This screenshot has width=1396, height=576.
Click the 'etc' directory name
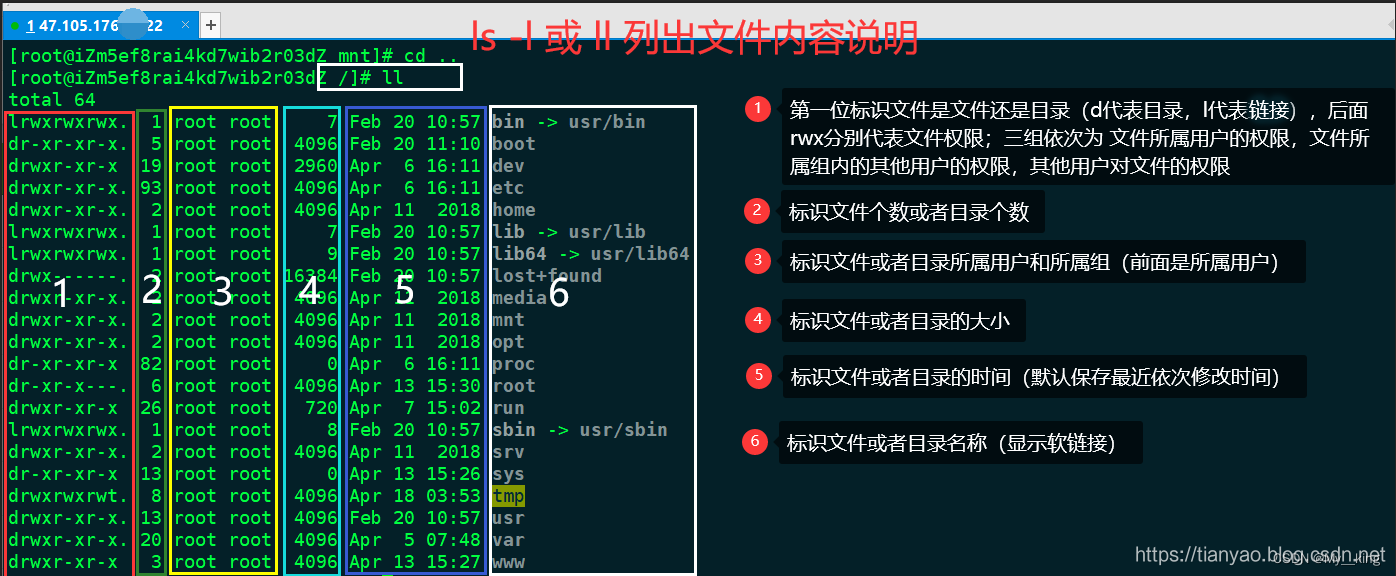click(508, 188)
